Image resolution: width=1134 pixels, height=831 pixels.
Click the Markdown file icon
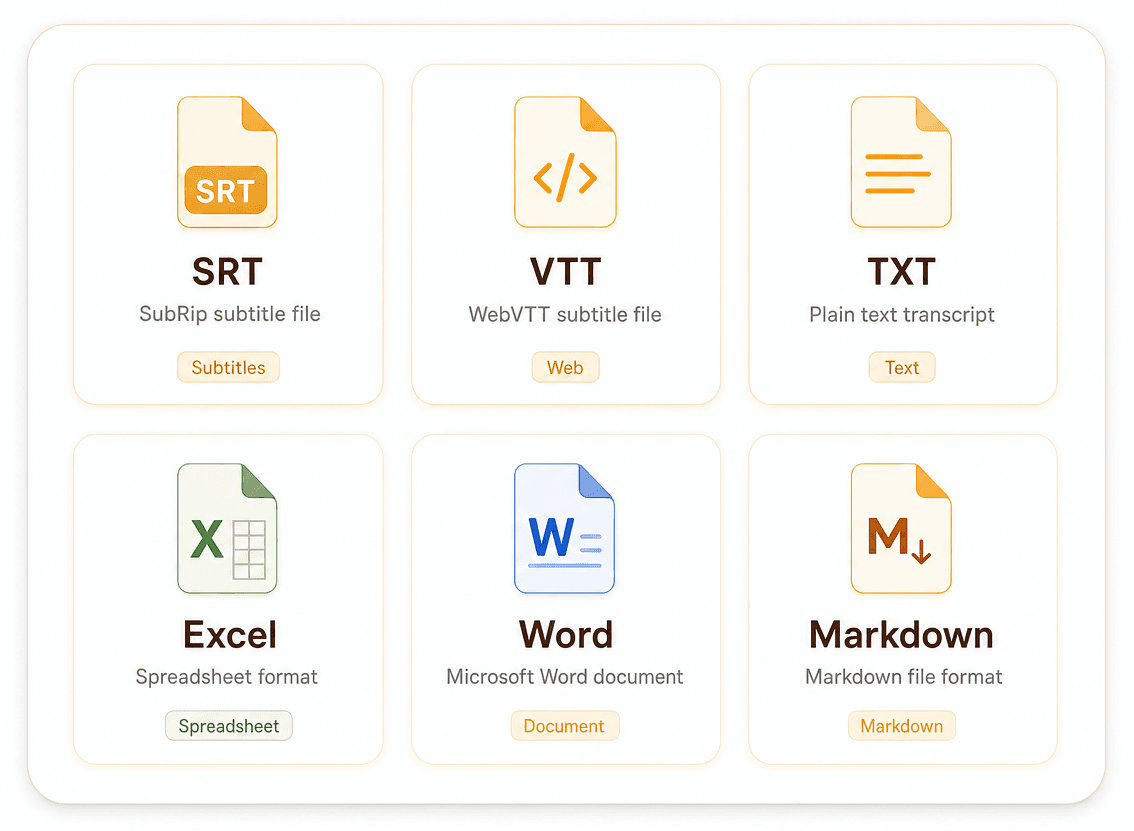901,529
